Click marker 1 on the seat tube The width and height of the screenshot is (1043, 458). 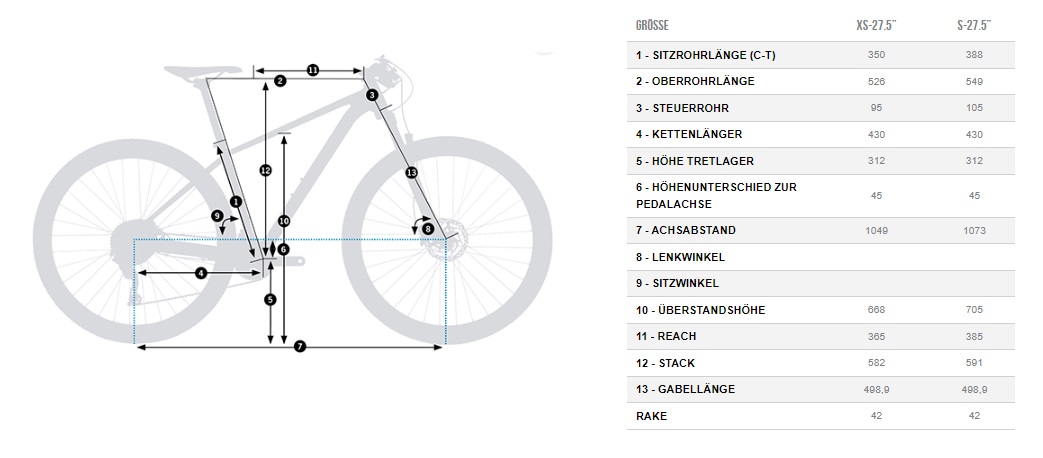(235, 201)
